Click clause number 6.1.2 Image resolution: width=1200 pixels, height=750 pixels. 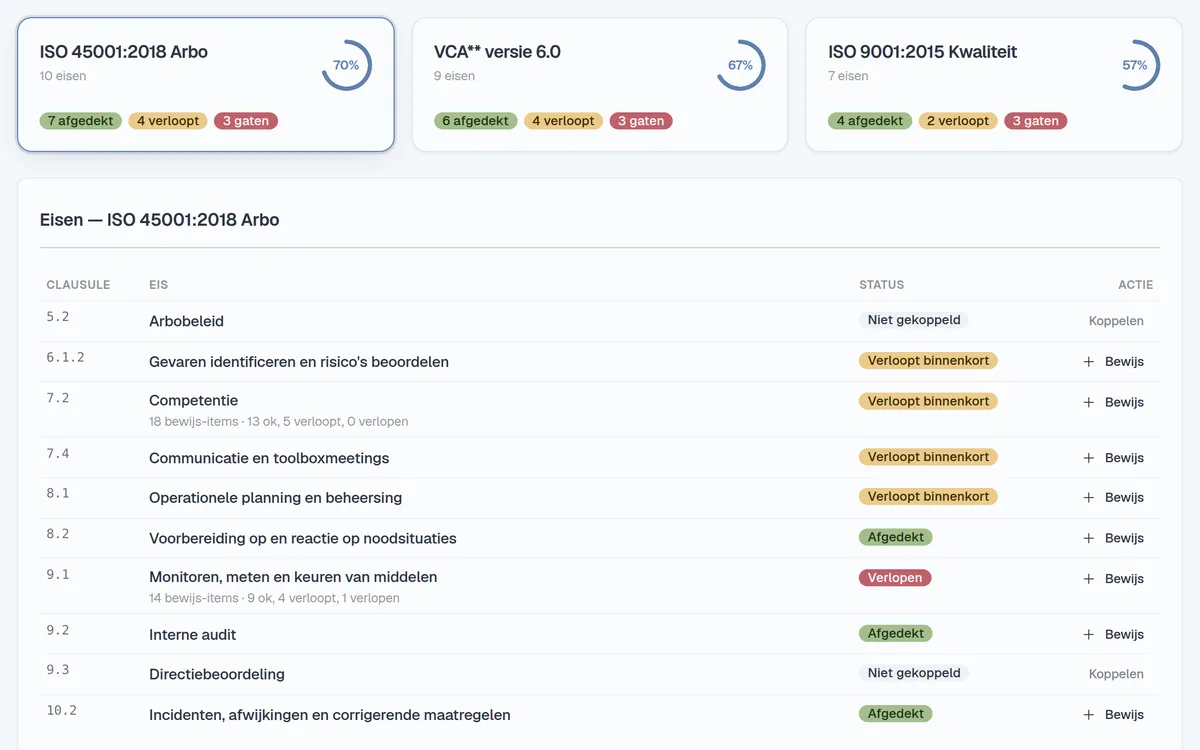(x=66, y=357)
